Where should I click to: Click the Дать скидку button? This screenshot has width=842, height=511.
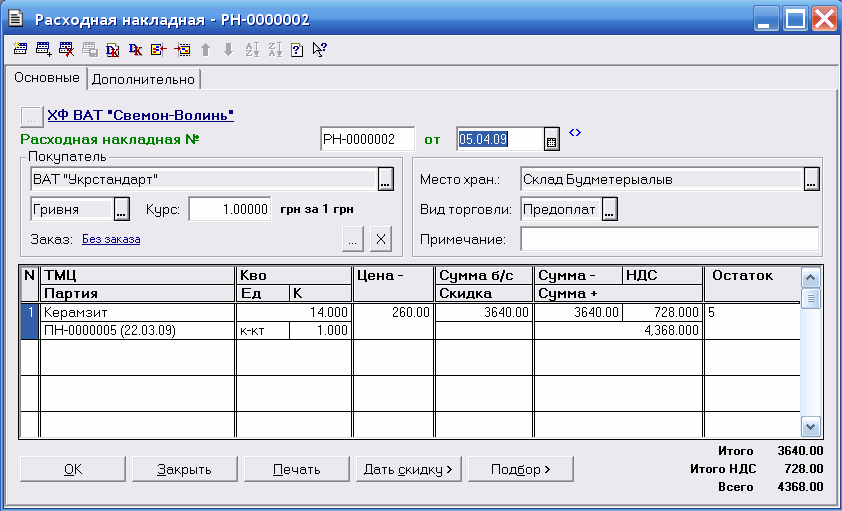[x=408, y=469]
